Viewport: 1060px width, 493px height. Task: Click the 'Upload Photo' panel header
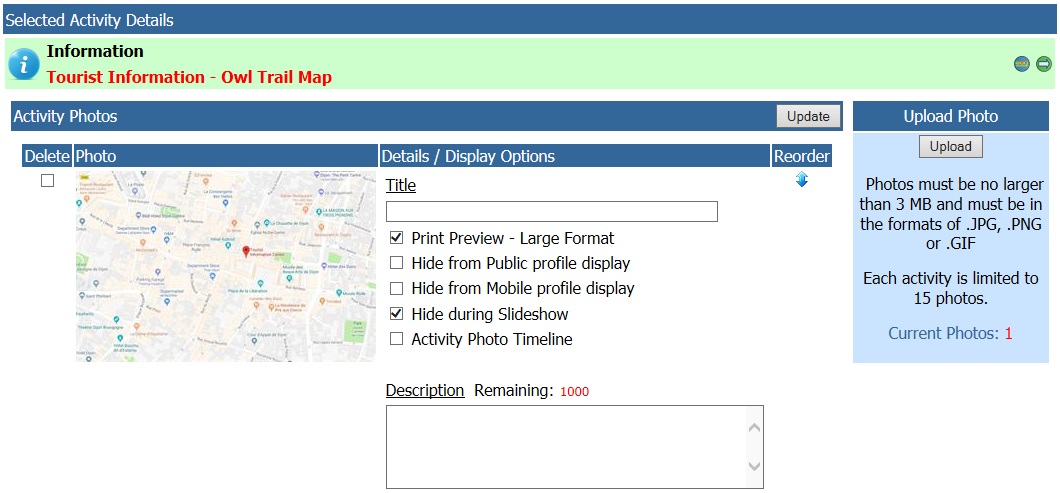point(950,116)
